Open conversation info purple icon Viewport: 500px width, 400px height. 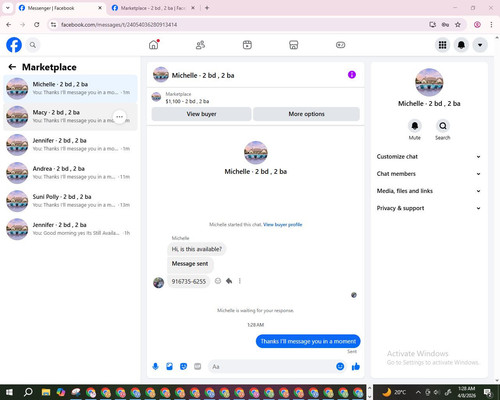click(x=352, y=75)
